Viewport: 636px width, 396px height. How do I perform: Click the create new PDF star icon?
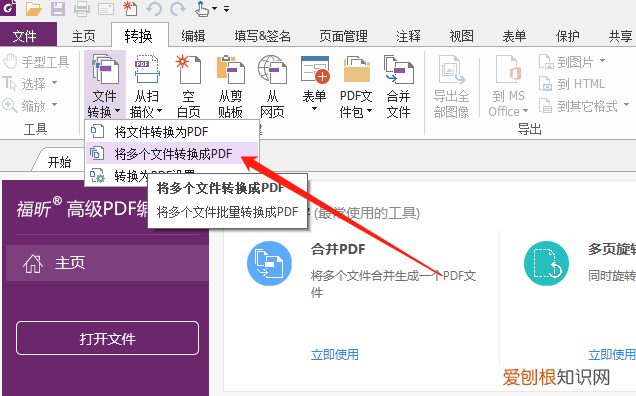pyautogui.click(x=130, y=8)
